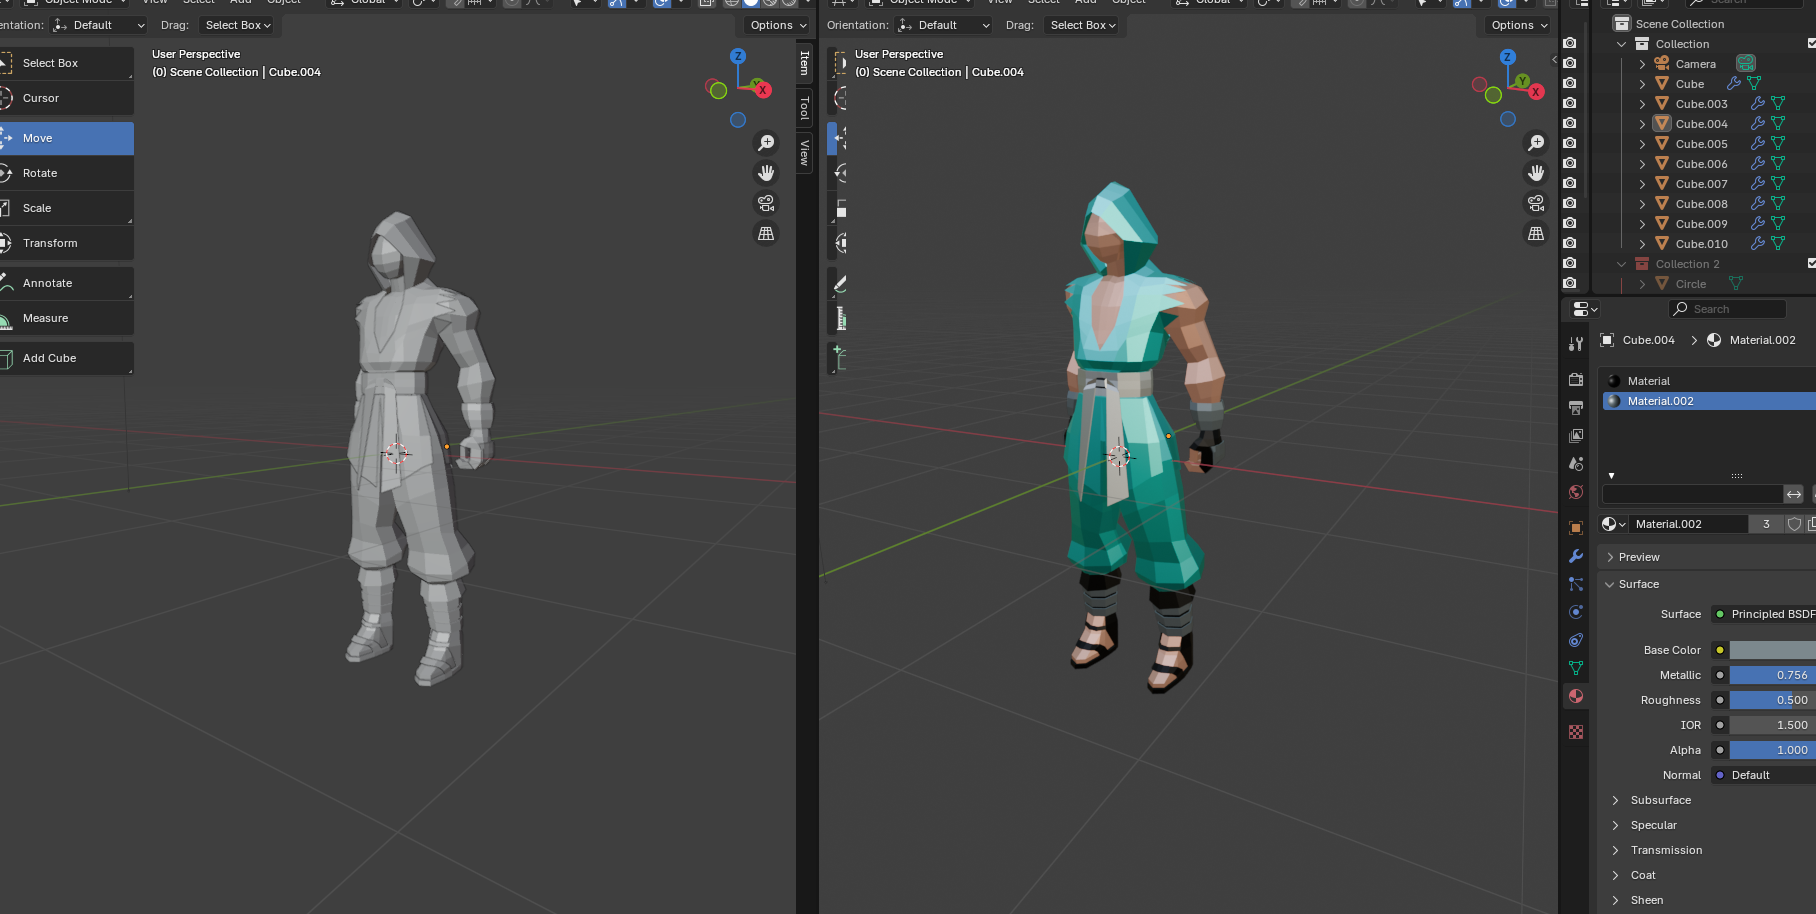
Task: Open the Modifiers properties tab (wrench)
Action: 1576,556
